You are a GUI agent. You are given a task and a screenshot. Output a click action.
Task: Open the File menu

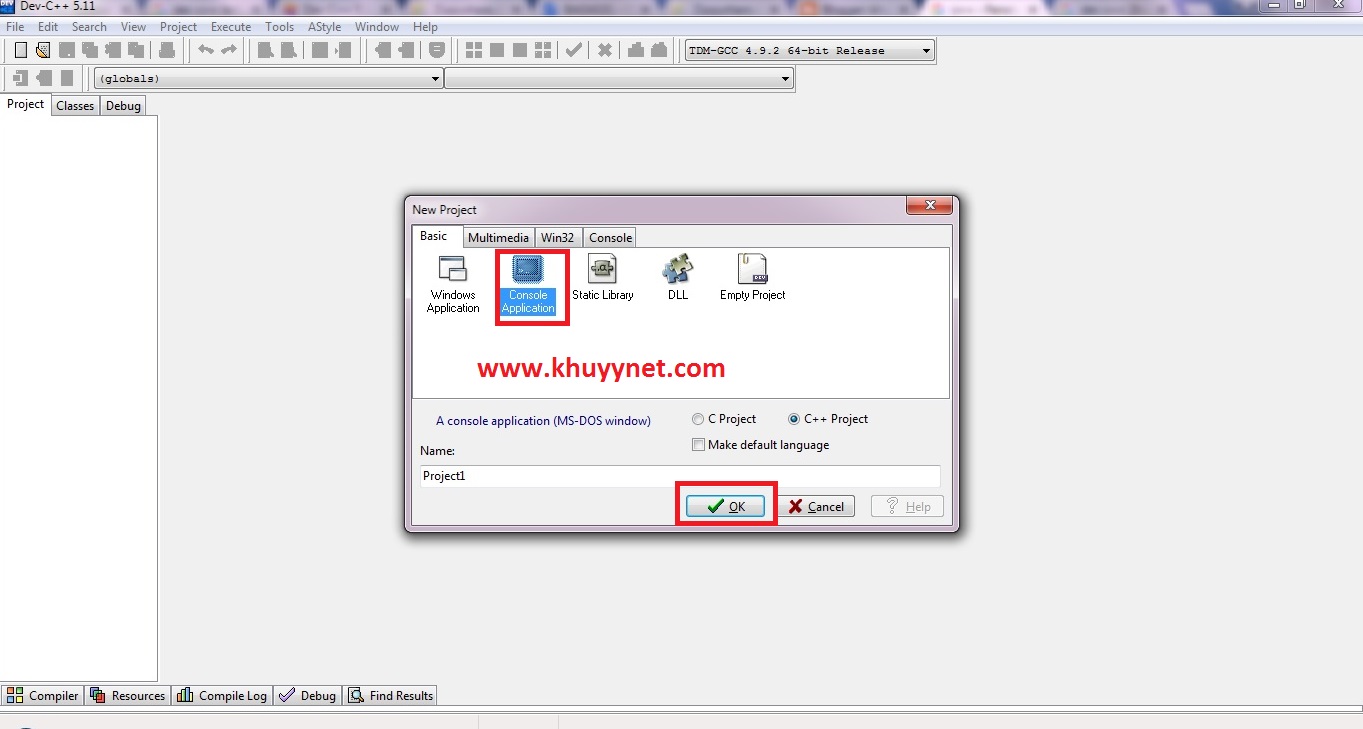pyautogui.click(x=15, y=27)
